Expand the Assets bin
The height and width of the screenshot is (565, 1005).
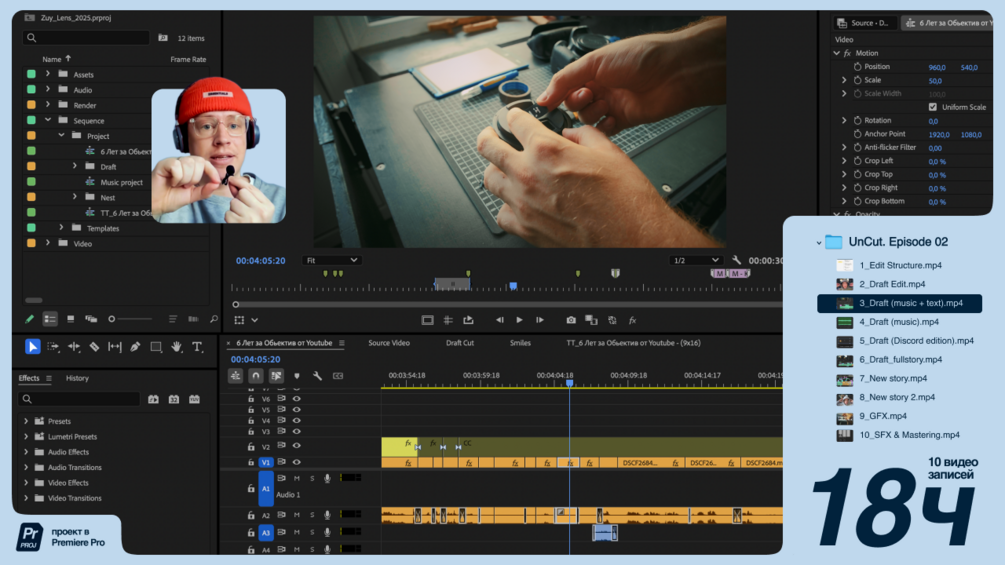(x=47, y=74)
